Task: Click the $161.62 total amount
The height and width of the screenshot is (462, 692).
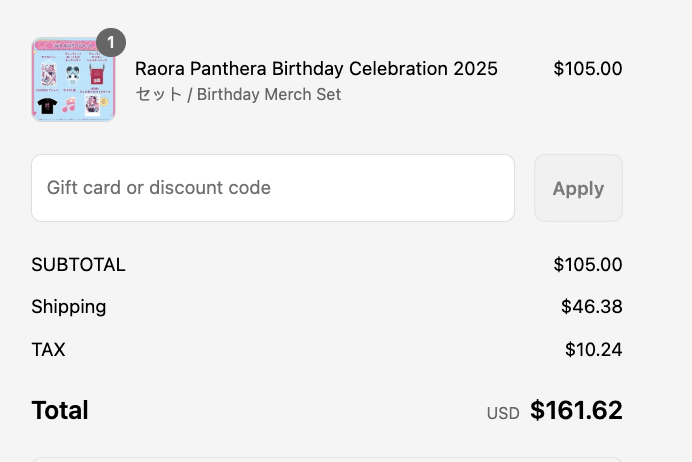Action: [x=576, y=410]
